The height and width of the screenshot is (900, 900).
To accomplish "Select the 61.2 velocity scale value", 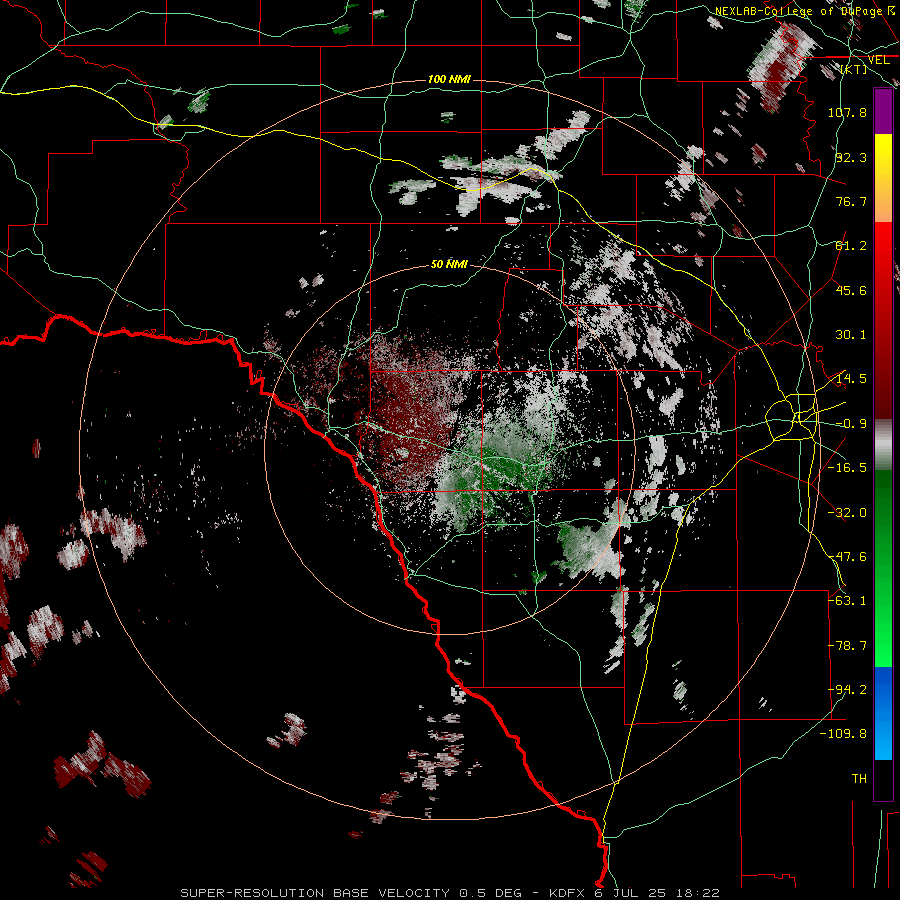I will pyautogui.click(x=851, y=246).
